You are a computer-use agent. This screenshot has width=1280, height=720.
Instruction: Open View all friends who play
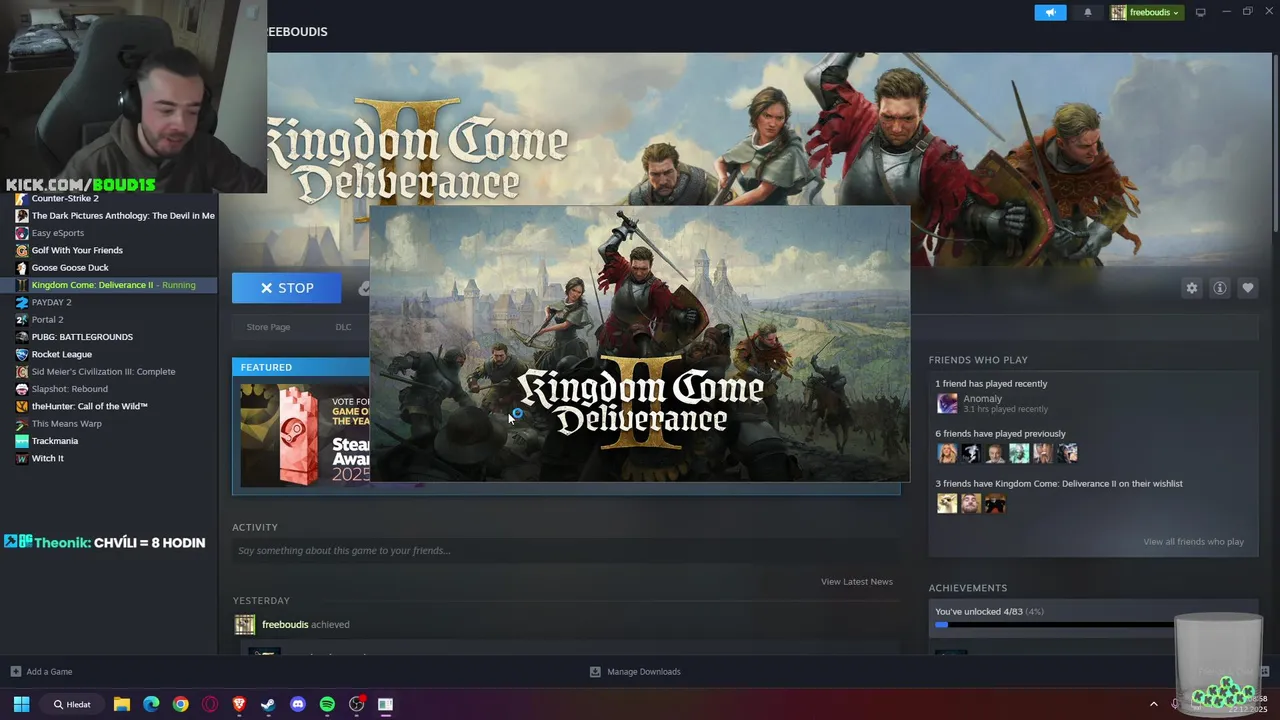click(1194, 542)
